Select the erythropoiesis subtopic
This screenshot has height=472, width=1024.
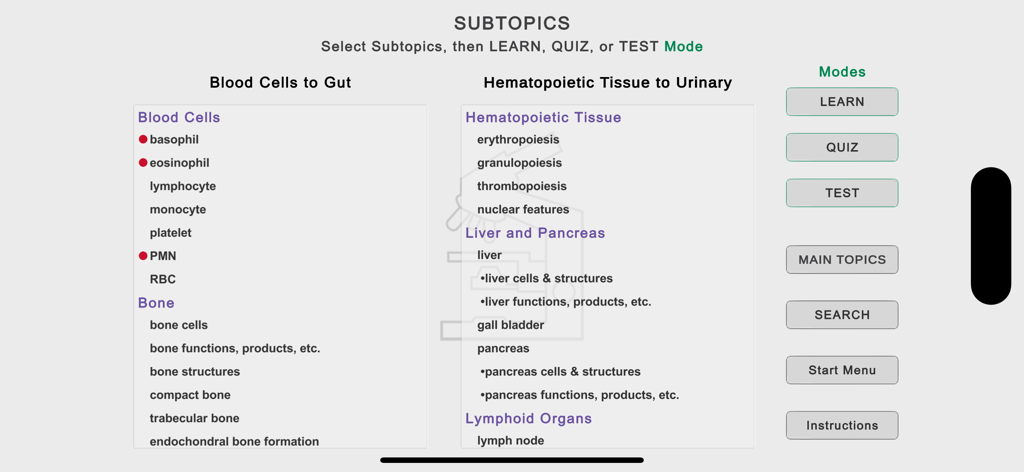pyautogui.click(x=518, y=140)
